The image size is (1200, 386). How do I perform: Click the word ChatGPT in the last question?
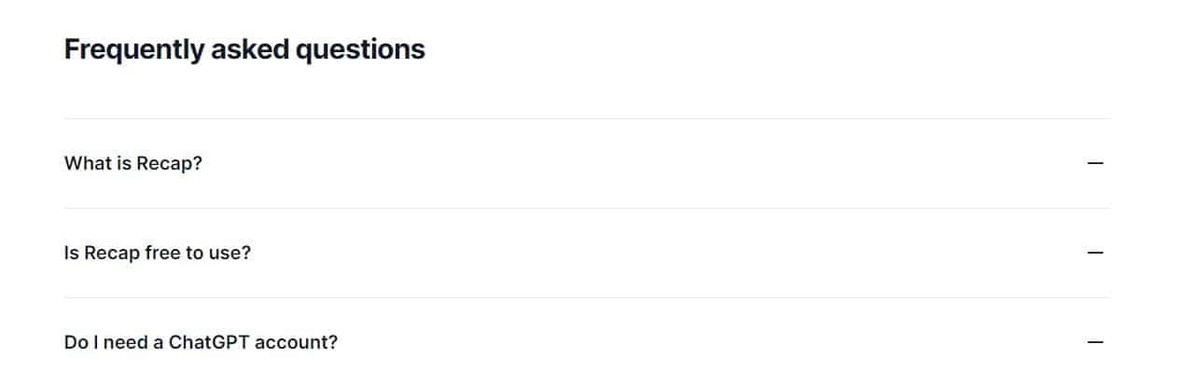(x=209, y=342)
